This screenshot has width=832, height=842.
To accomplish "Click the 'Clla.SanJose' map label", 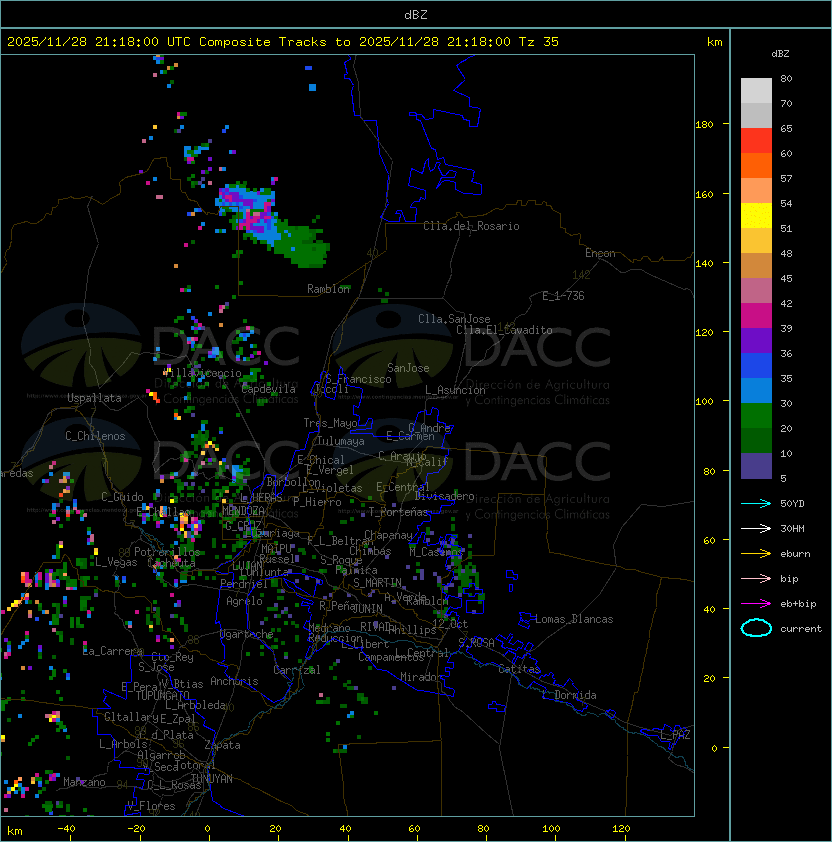I will click(454, 319).
